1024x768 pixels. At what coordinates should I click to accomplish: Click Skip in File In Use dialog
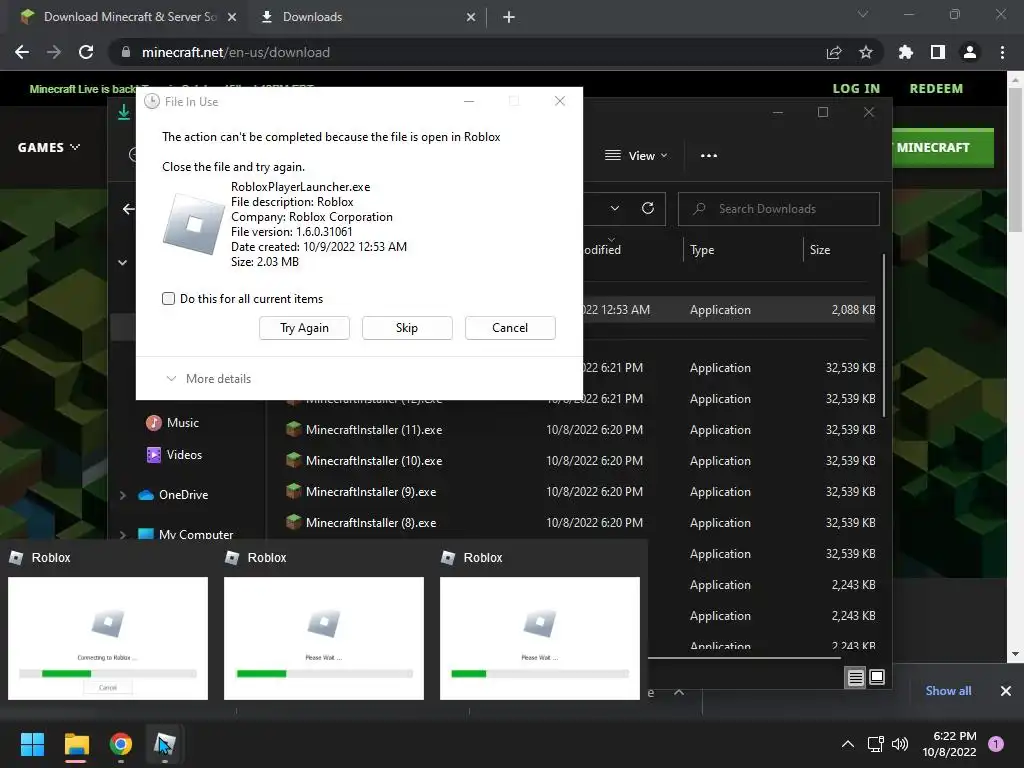pos(407,328)
